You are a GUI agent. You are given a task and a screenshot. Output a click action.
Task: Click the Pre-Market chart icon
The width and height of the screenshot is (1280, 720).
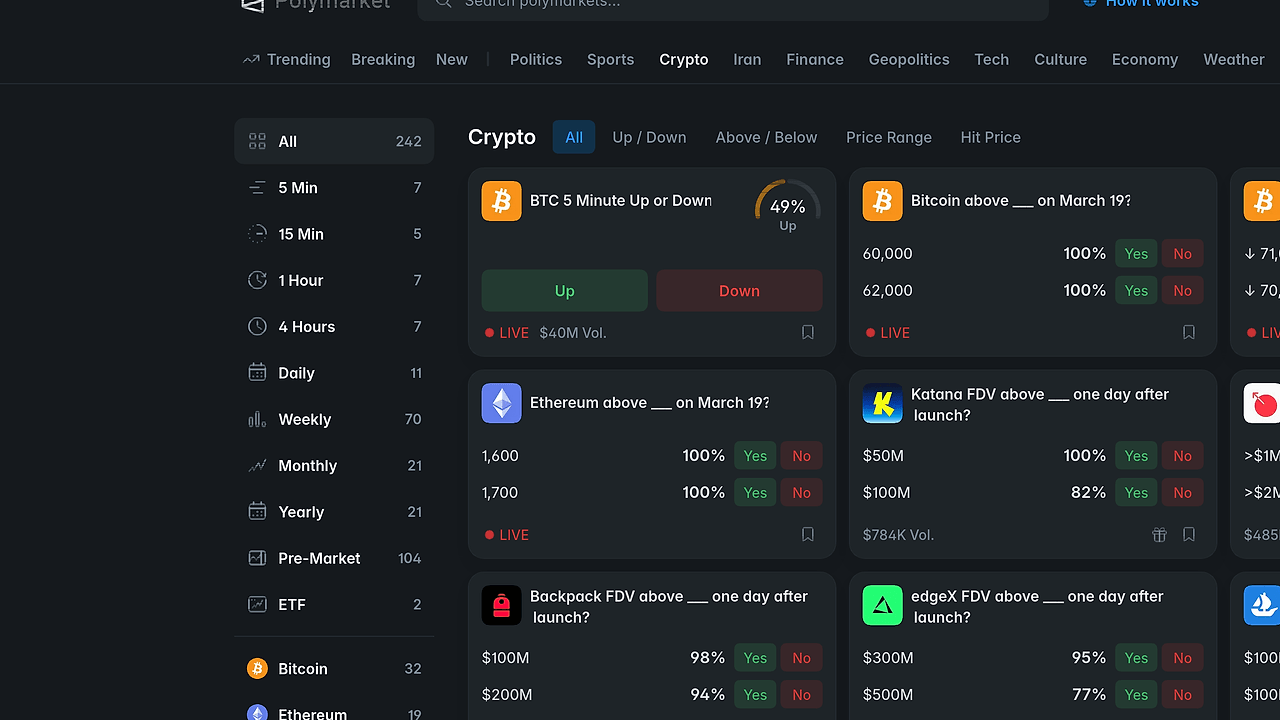click(x=257, y=558)
